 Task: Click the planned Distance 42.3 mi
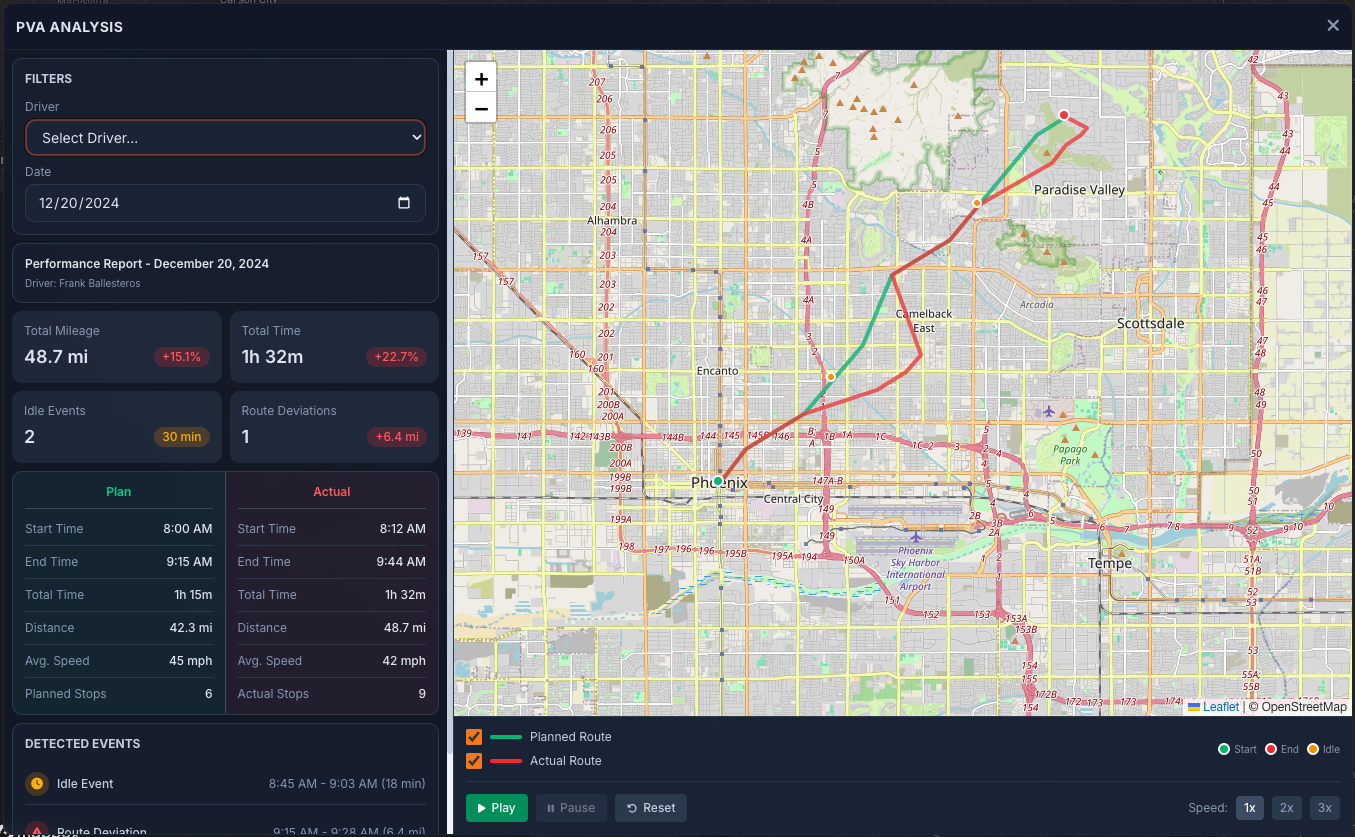coord(191,628)
